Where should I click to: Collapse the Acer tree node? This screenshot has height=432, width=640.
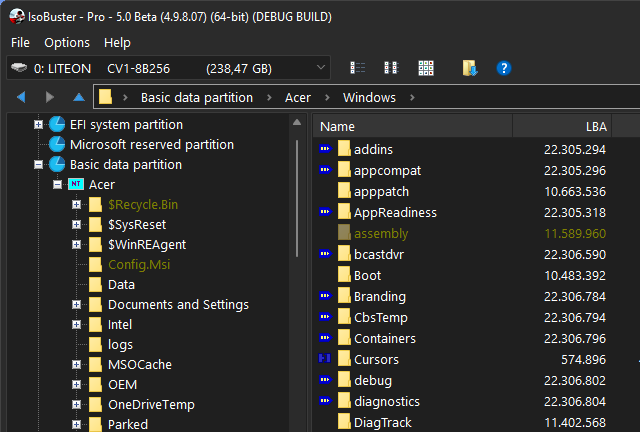[x=58, y=185]
